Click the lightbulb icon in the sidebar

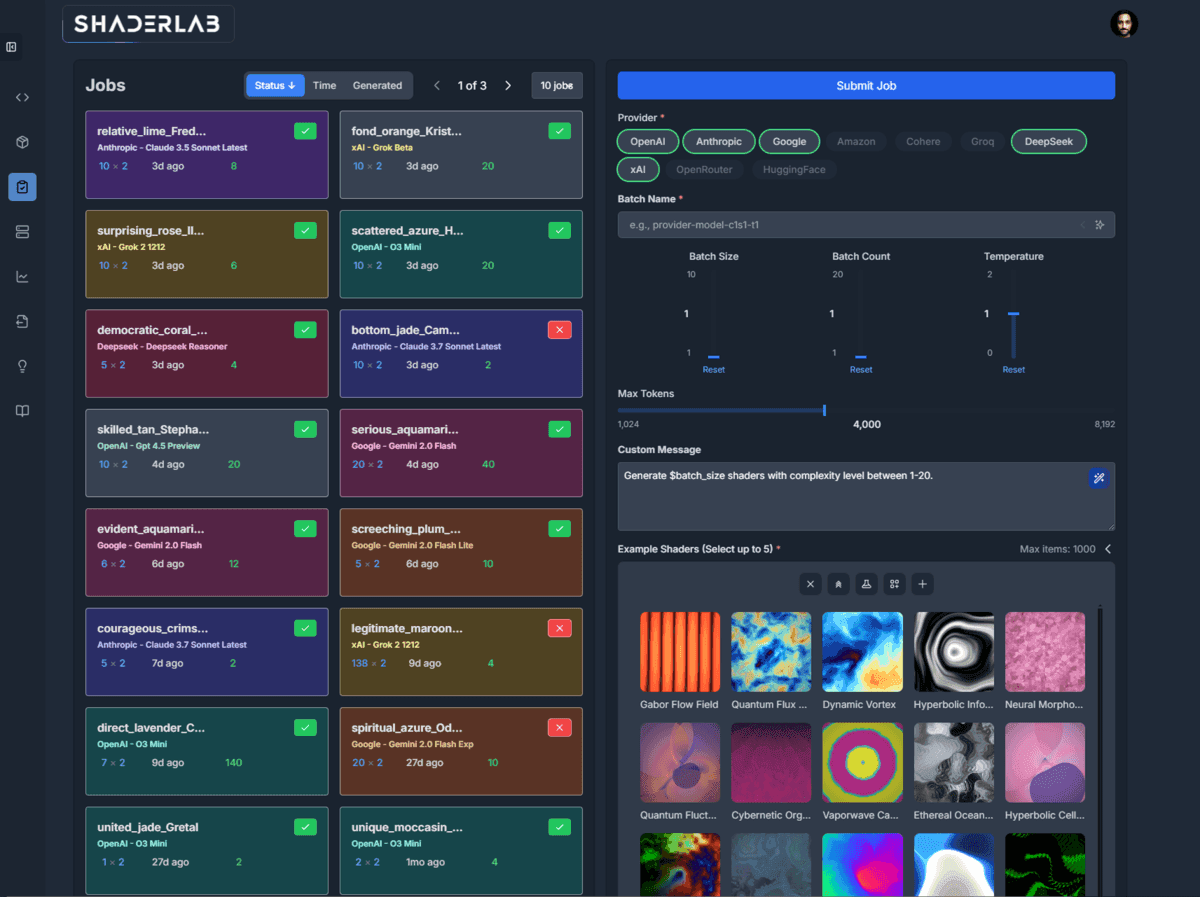point(22,366)
